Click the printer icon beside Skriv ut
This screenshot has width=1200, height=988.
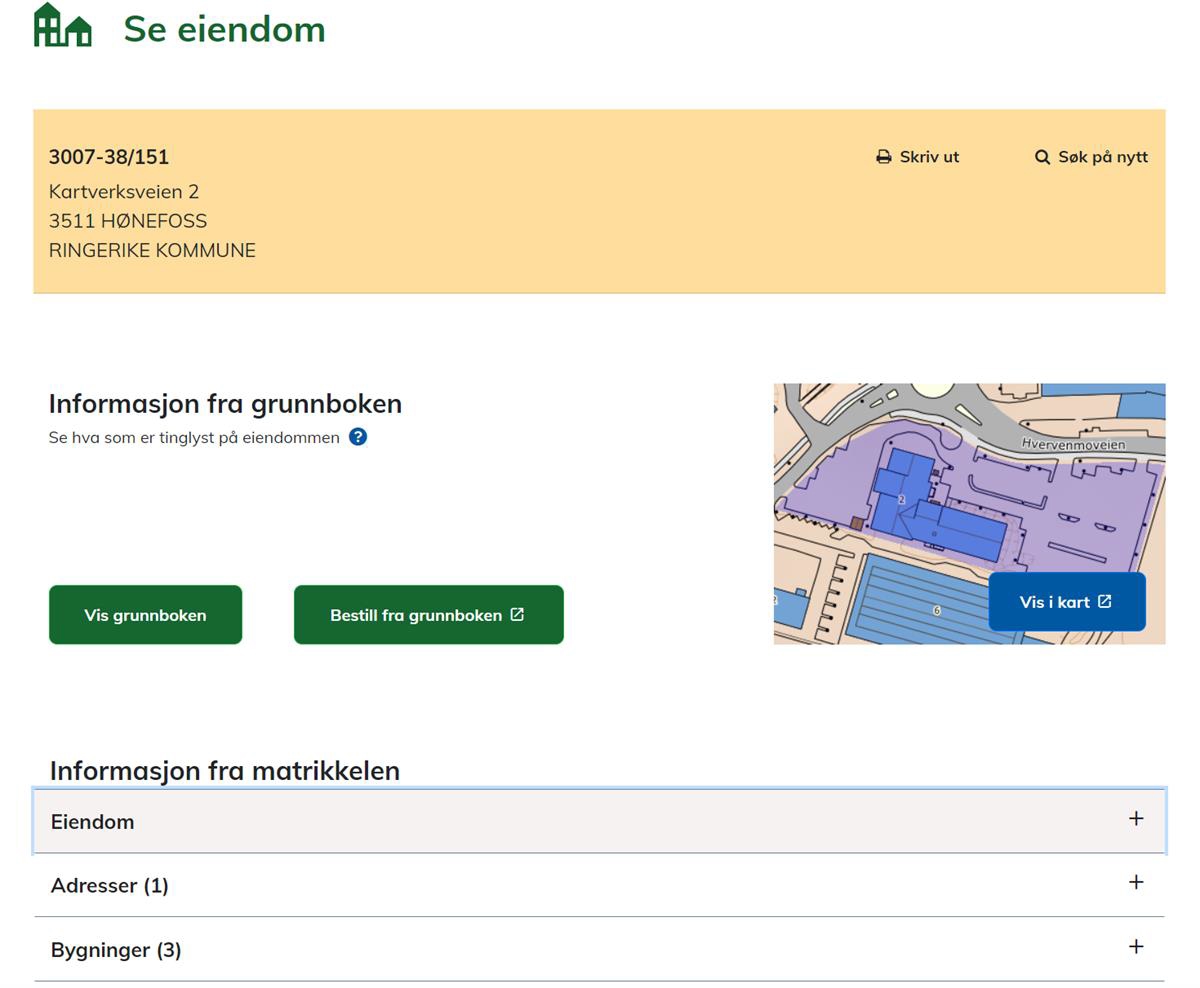pos(883,157)
